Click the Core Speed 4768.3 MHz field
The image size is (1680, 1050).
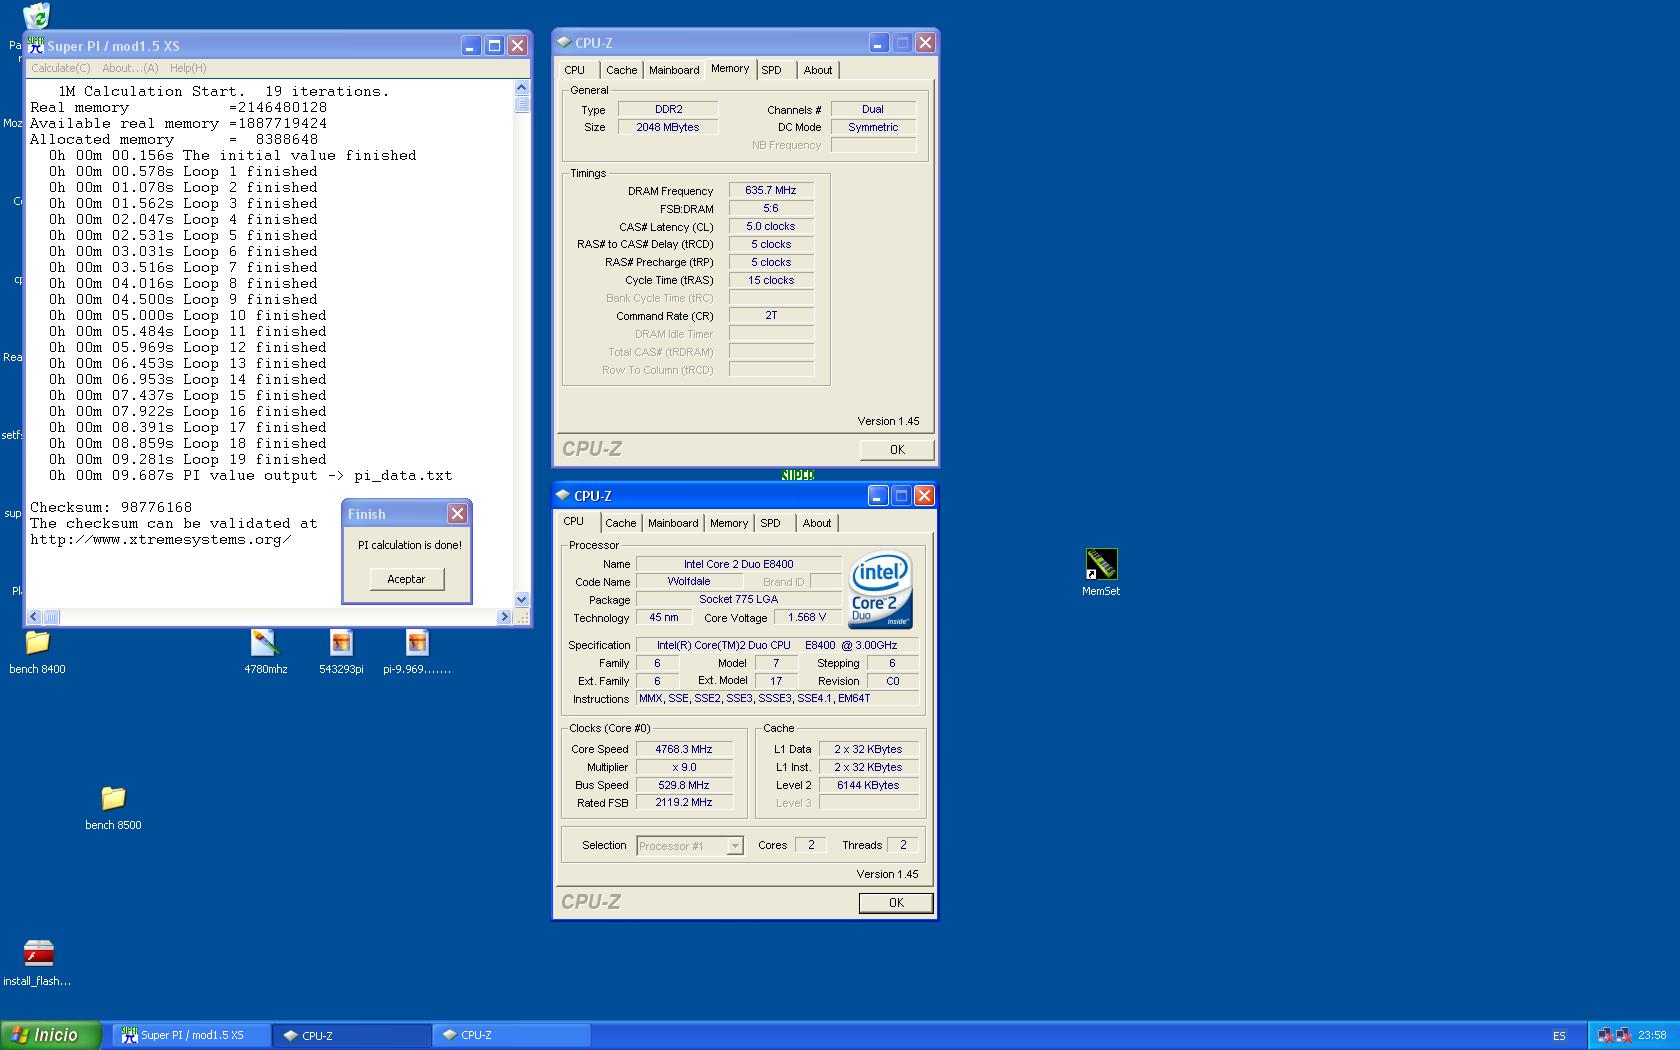(685, 749)
